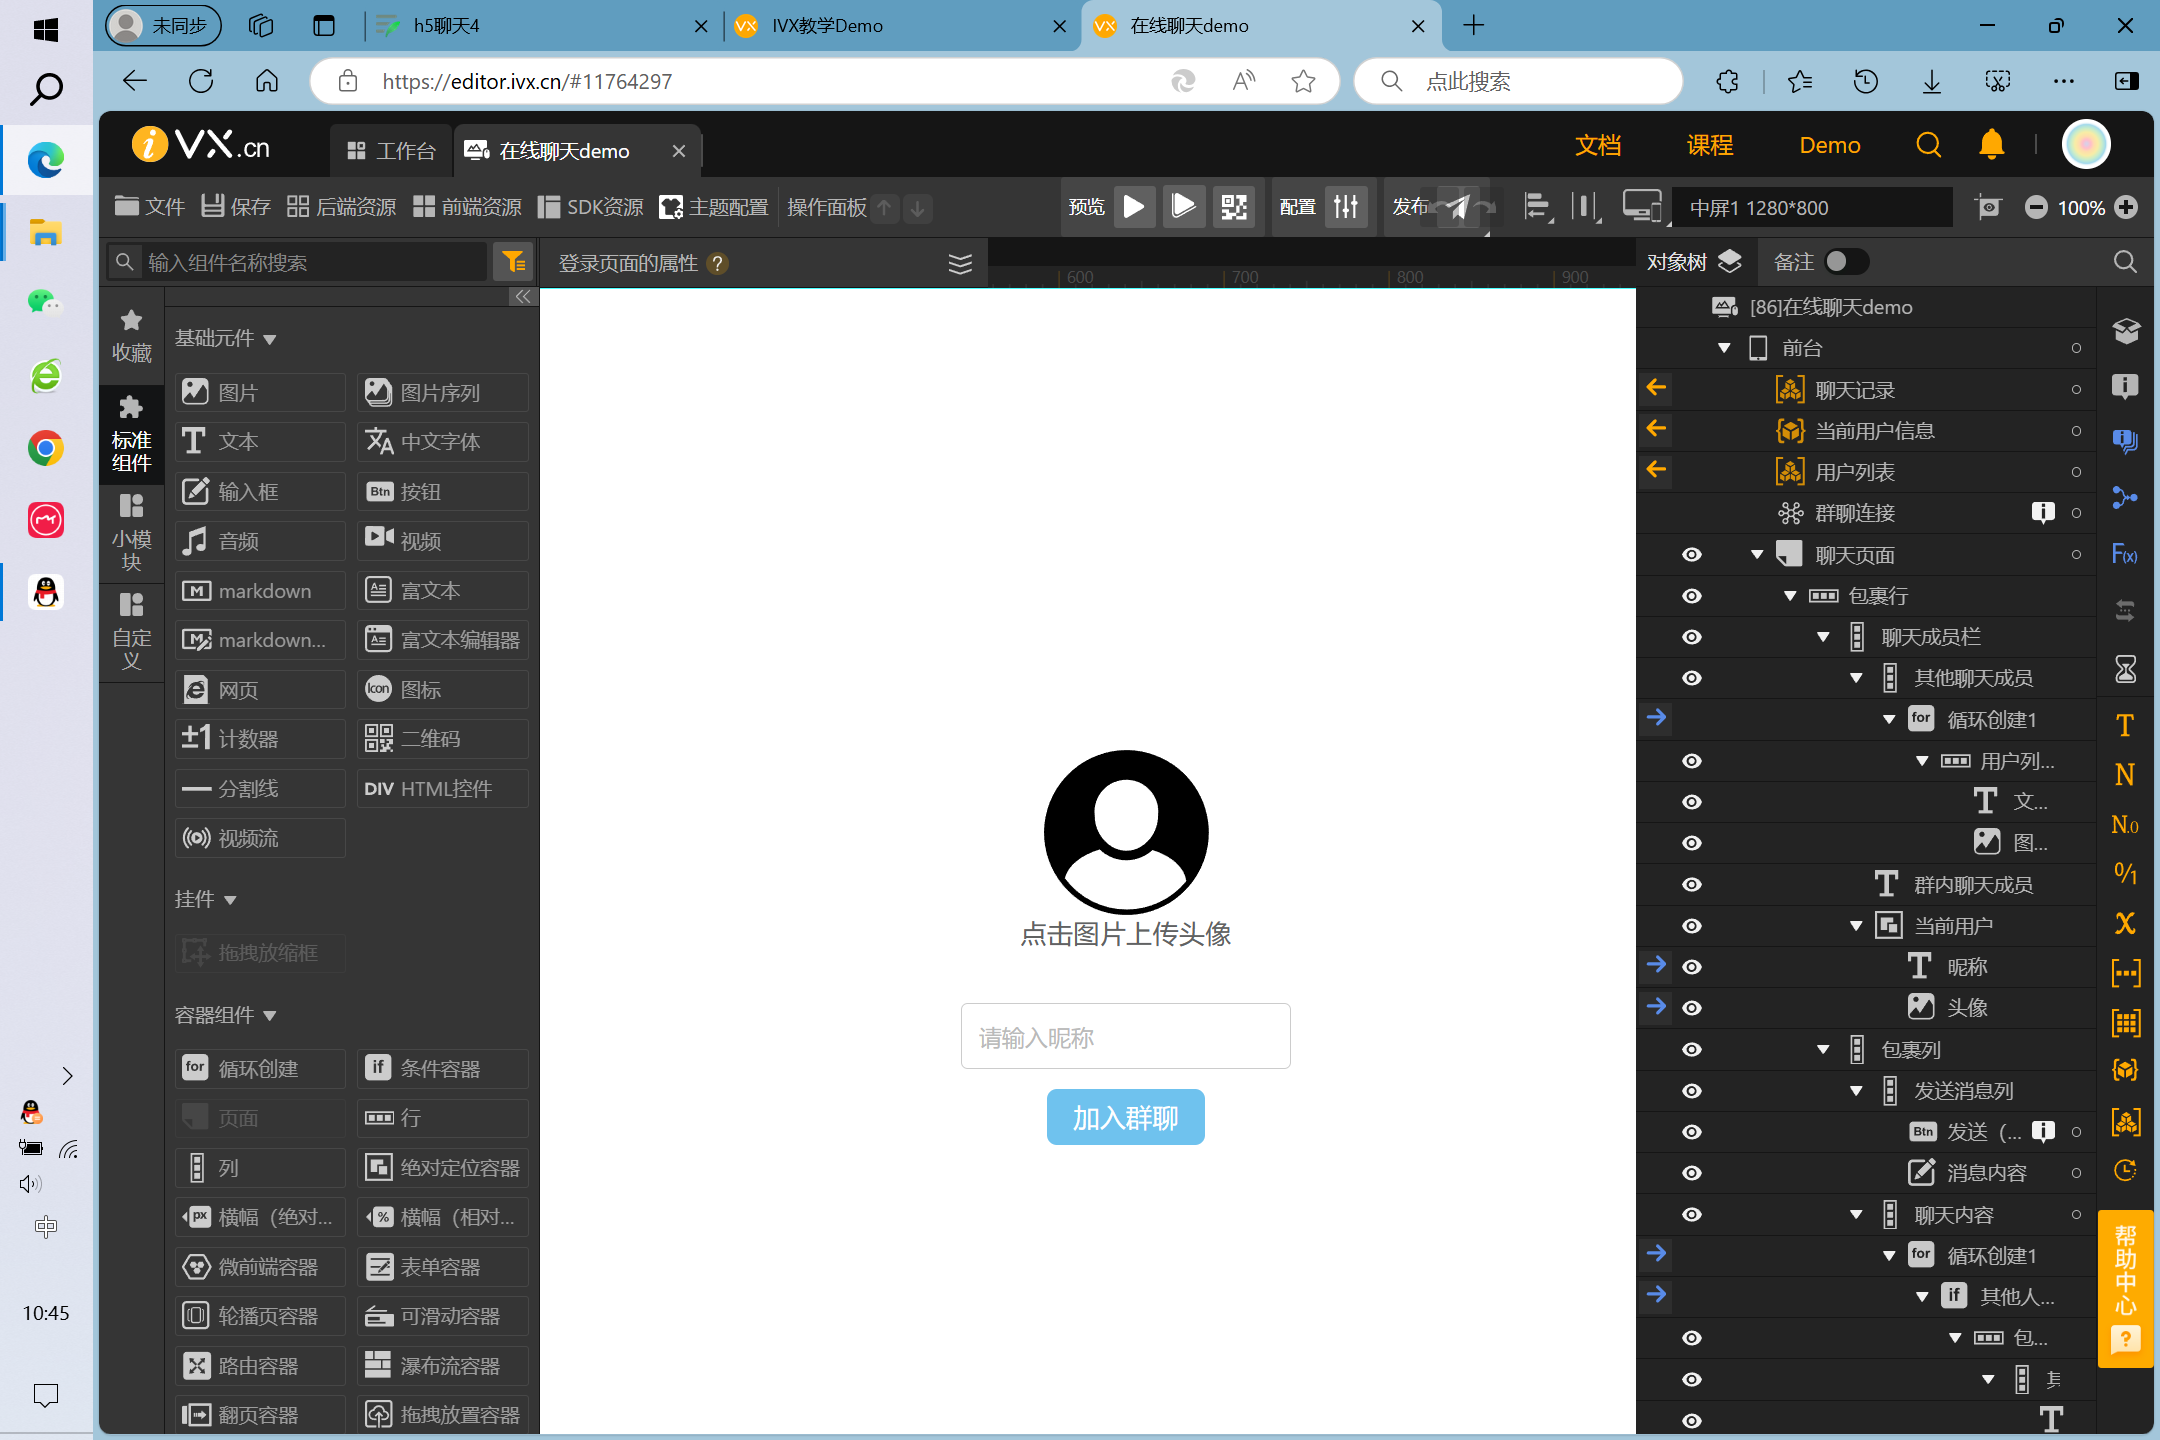
Task: Collapse the 发送消息列 tree node
Action: pos(1856,1091)
